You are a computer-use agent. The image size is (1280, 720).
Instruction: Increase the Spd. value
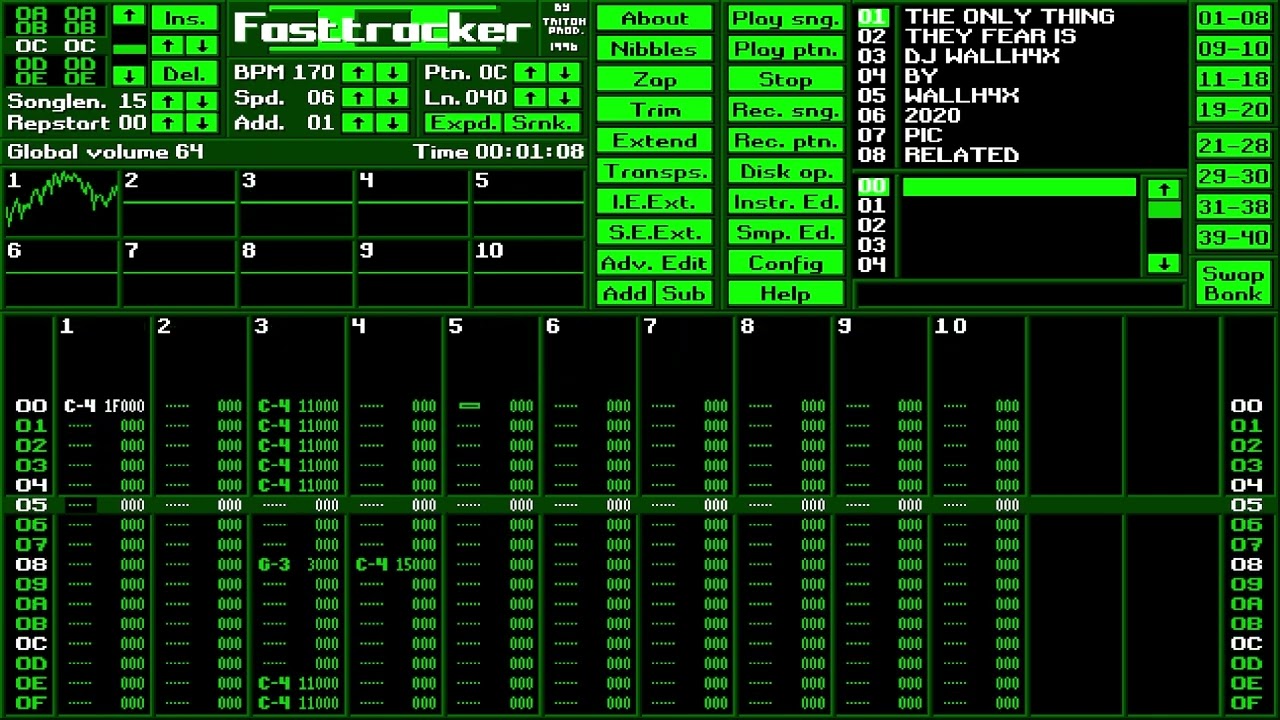click(358, 98)
